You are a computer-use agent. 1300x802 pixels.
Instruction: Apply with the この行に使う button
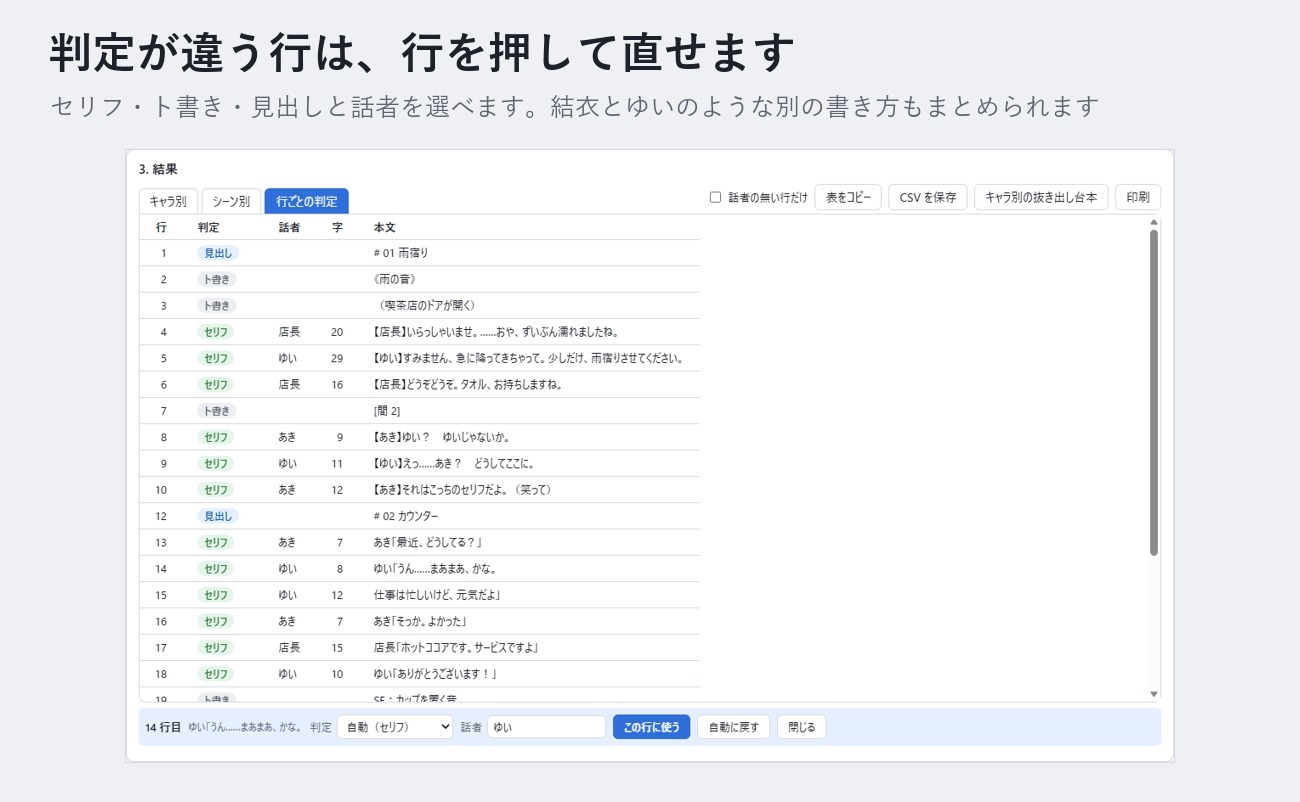651,727
